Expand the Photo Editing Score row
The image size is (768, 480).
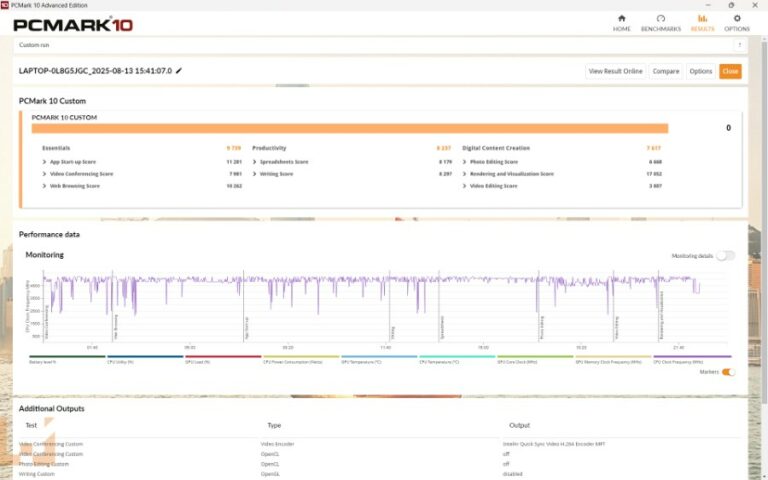click(x=464, y=161)
